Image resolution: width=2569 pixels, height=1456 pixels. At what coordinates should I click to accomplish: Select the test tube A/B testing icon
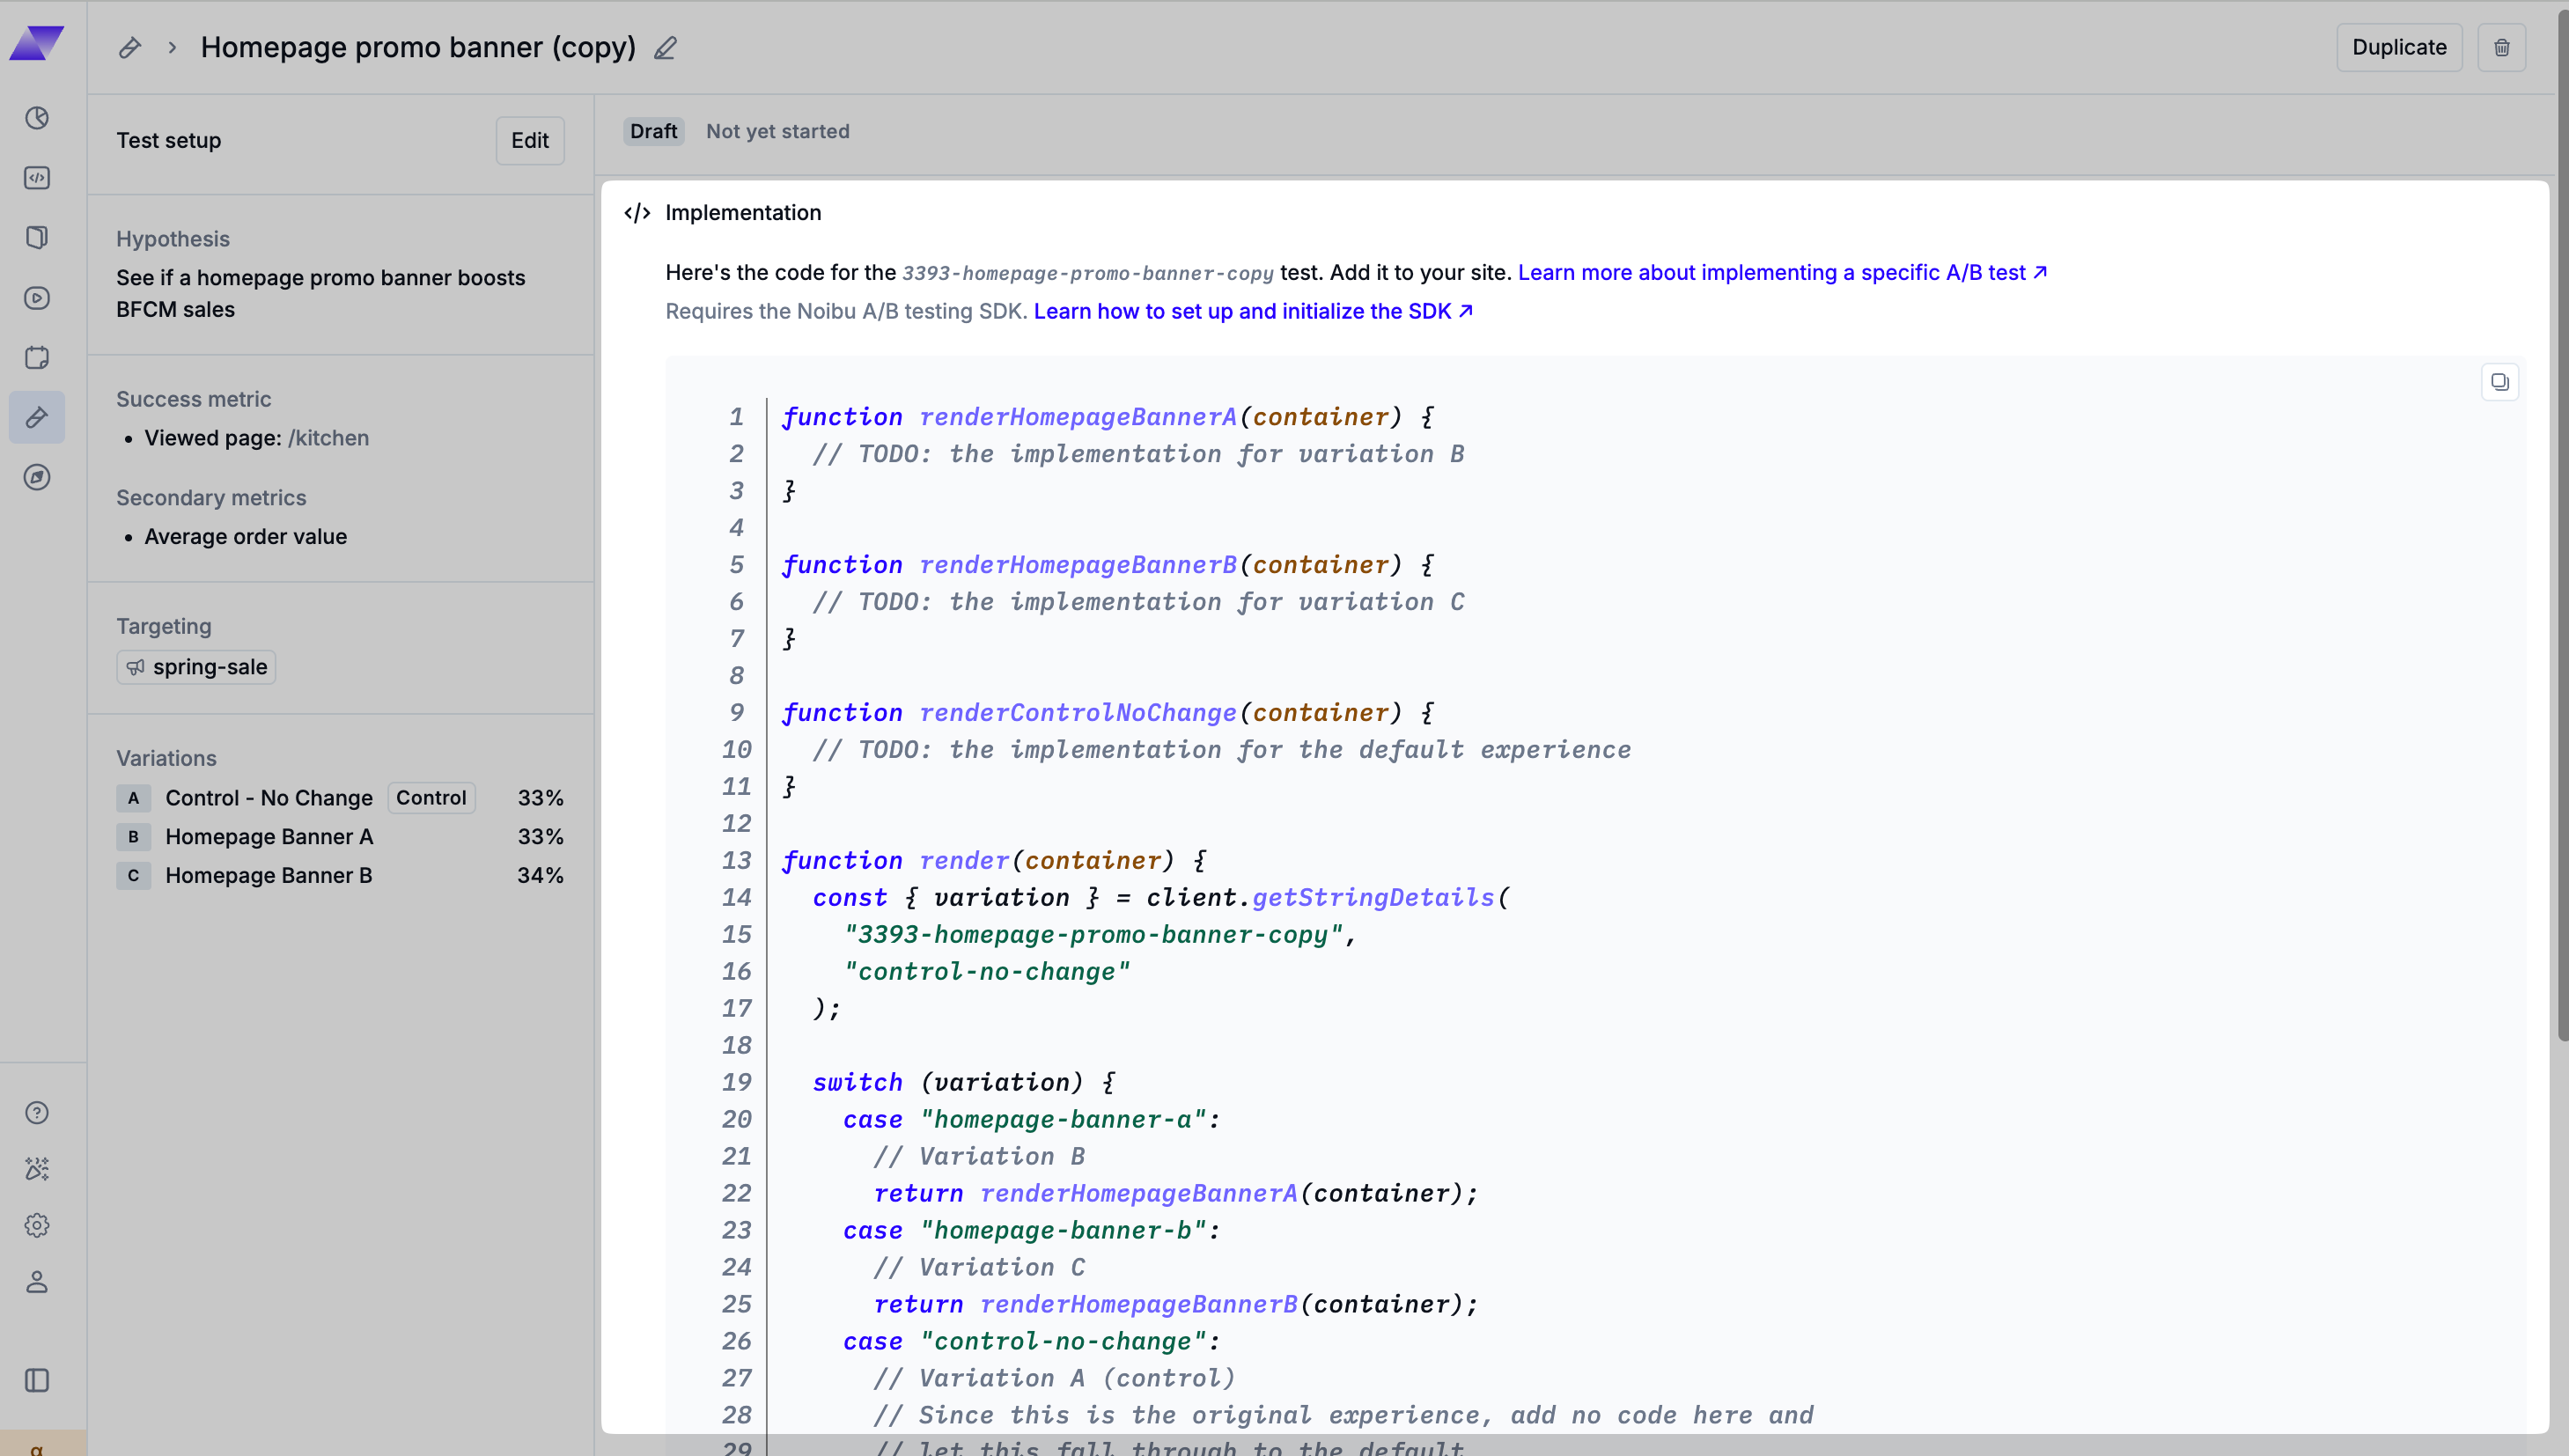[x=37, y=417]
